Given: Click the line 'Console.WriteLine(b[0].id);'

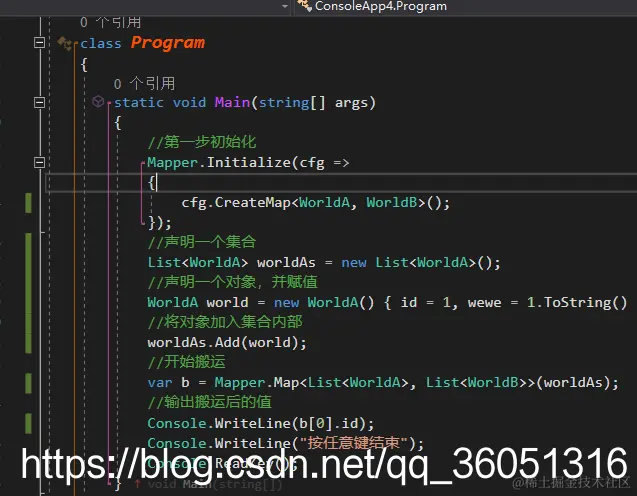Looking at the screenshot, I should pyautogui.click(x=261, y=423).
